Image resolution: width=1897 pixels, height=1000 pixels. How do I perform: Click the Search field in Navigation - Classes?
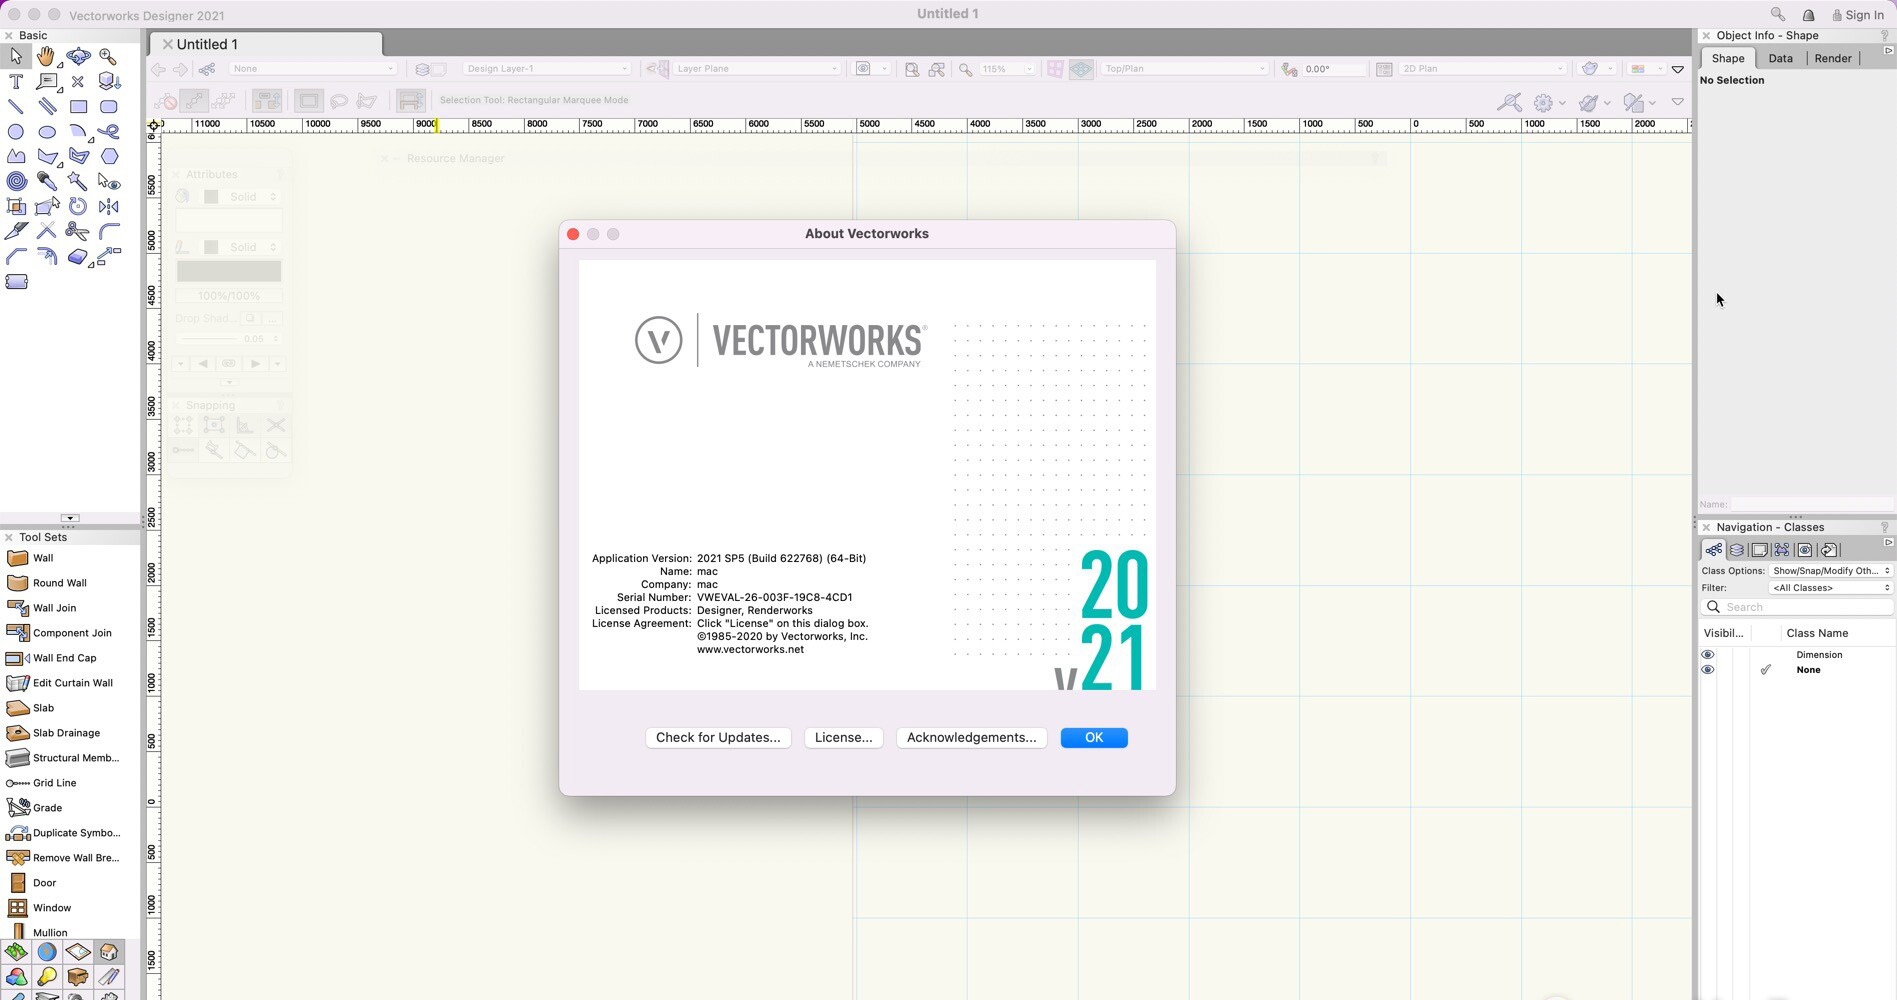(x=1795, y=606)
